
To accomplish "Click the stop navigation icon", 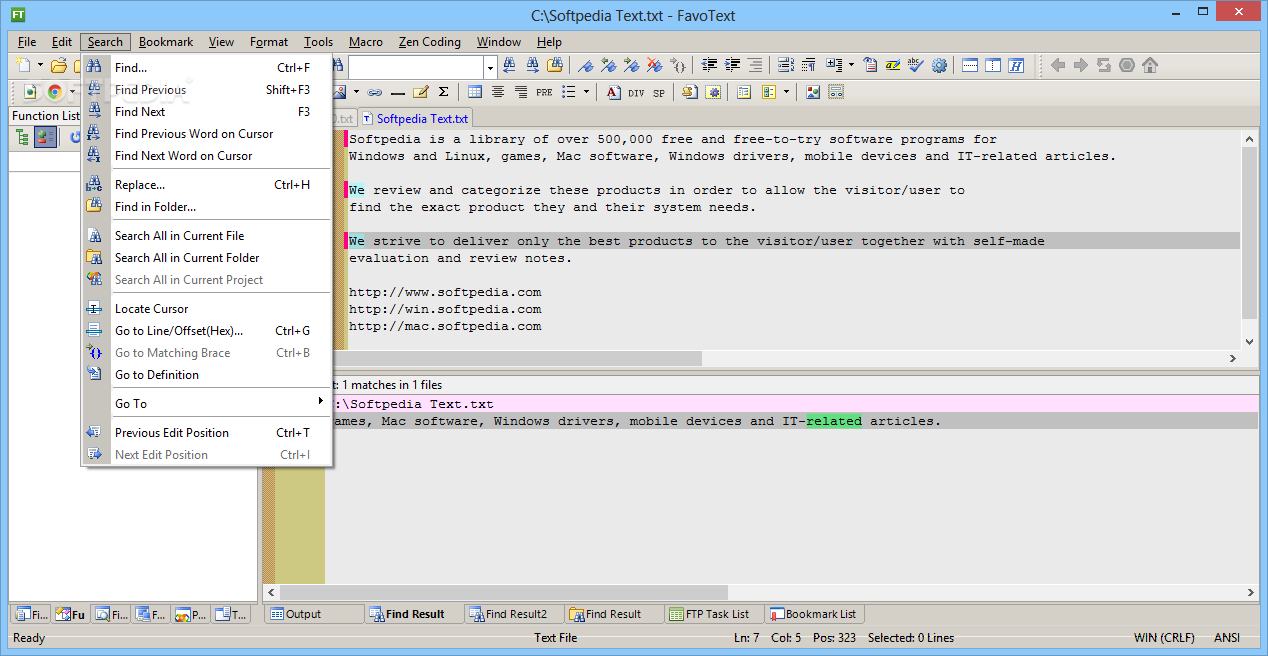I will (1127, 66).
